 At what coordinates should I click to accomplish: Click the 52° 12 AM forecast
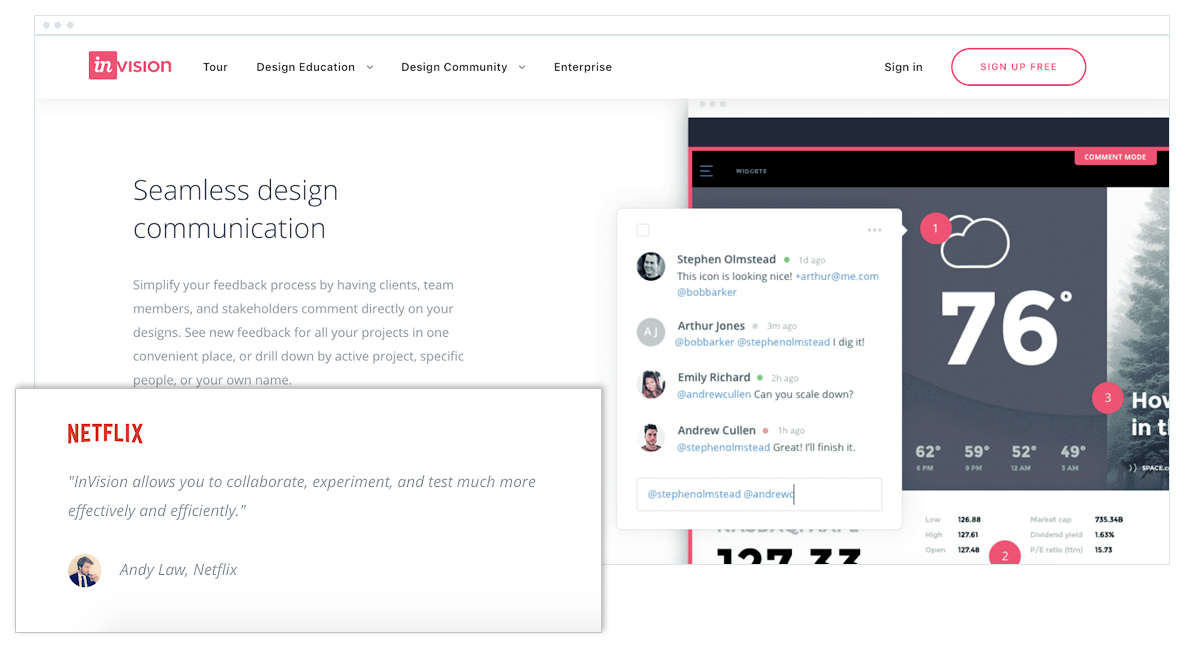point(1024,456)
